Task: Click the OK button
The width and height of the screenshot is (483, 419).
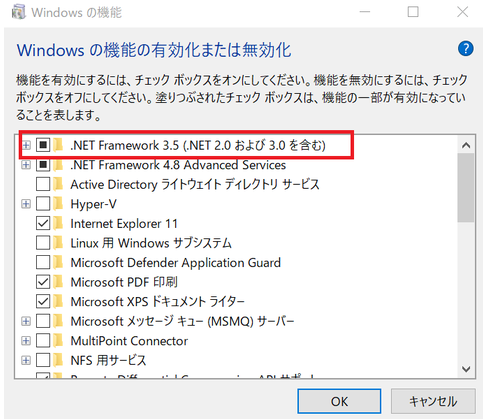Action: (x=339, y=401)
